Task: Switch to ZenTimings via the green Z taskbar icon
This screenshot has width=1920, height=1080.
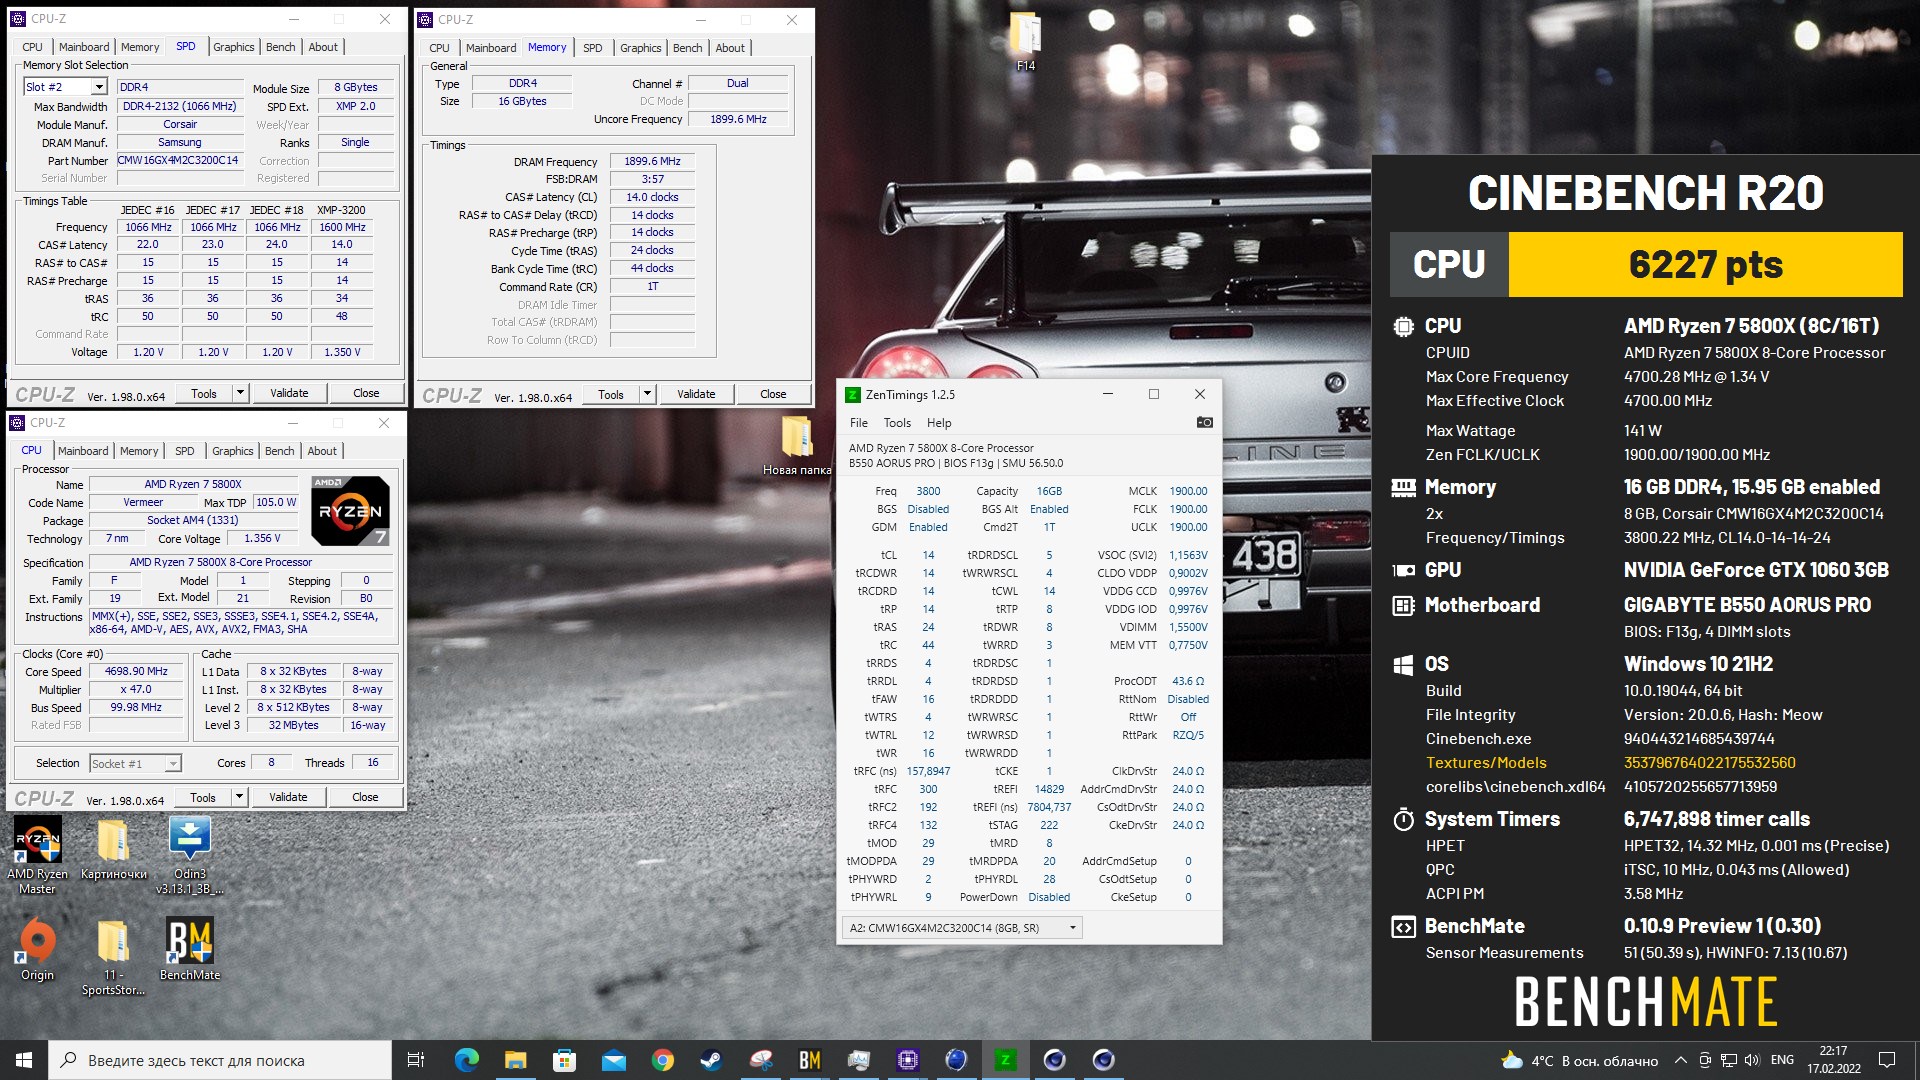Action: point(1005,1060)
